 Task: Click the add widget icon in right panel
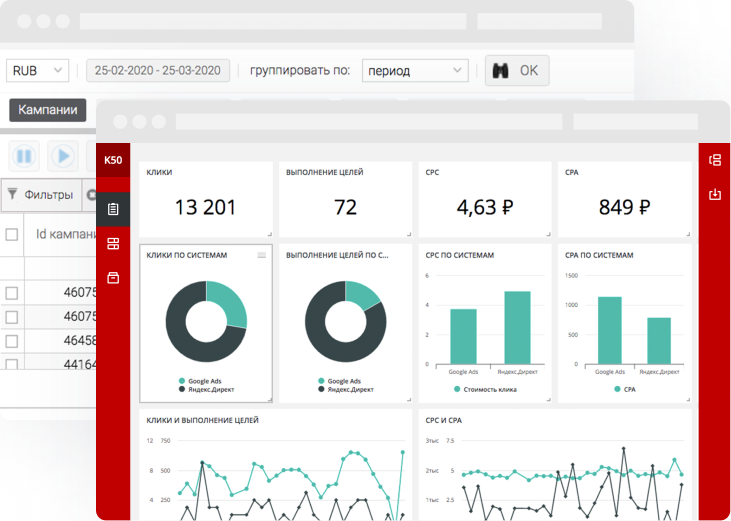714,160
